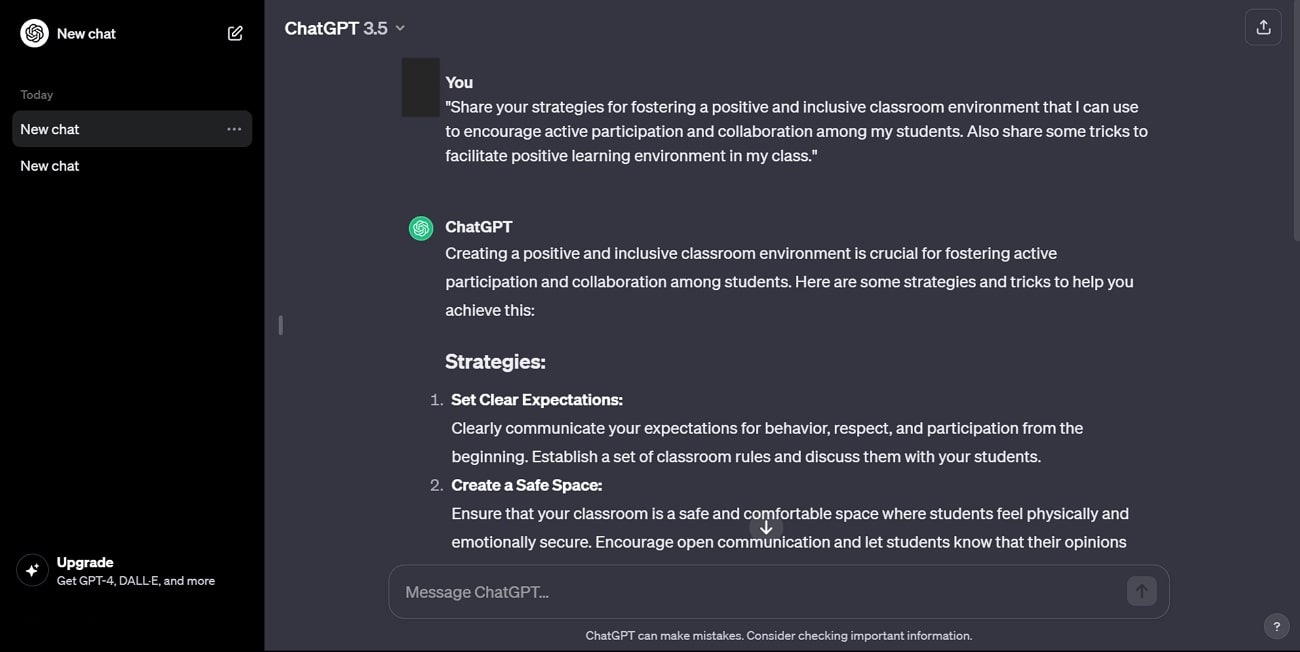The image size is (1300, 652).
Task: Open the options menu for the highlighted chat
Action: [x=234, y=128]
